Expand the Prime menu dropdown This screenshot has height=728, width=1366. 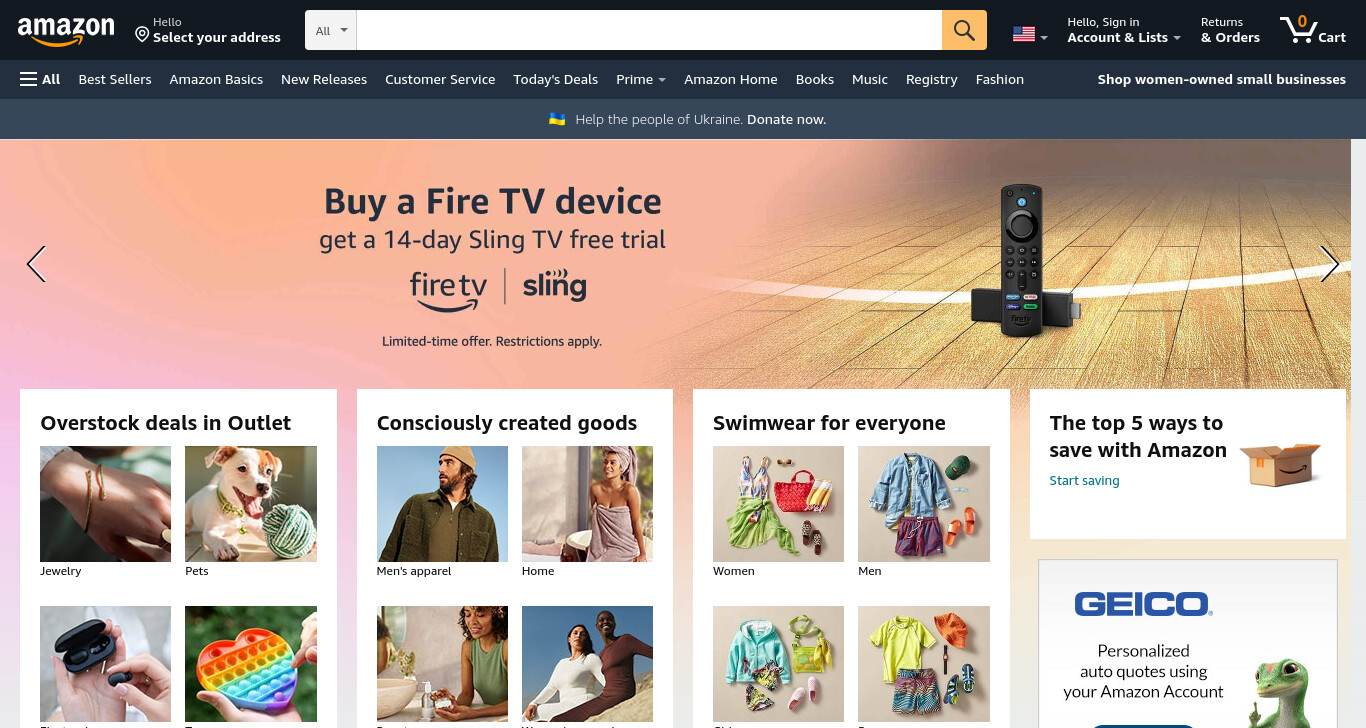[641, 79]
